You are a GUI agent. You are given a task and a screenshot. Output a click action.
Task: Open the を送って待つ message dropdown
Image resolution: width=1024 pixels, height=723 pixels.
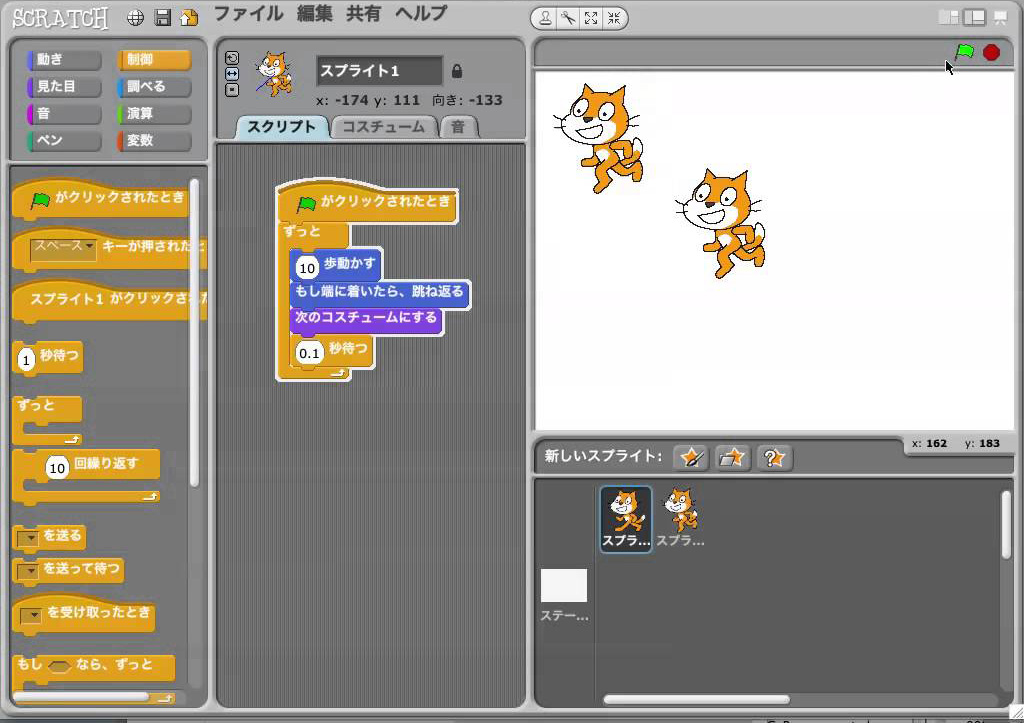point(28,571)
